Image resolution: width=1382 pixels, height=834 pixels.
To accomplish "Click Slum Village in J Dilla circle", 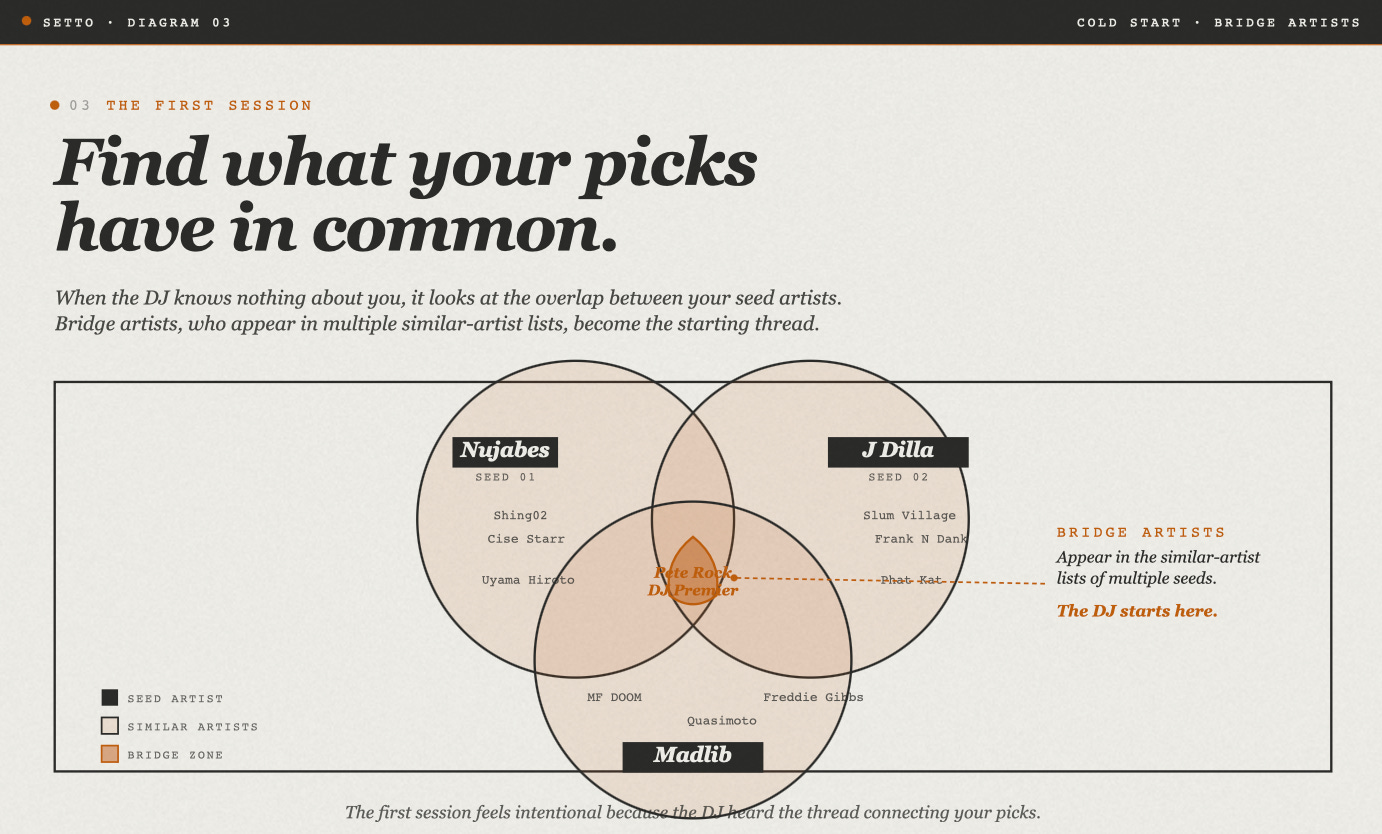I will (x=909, y=516).
